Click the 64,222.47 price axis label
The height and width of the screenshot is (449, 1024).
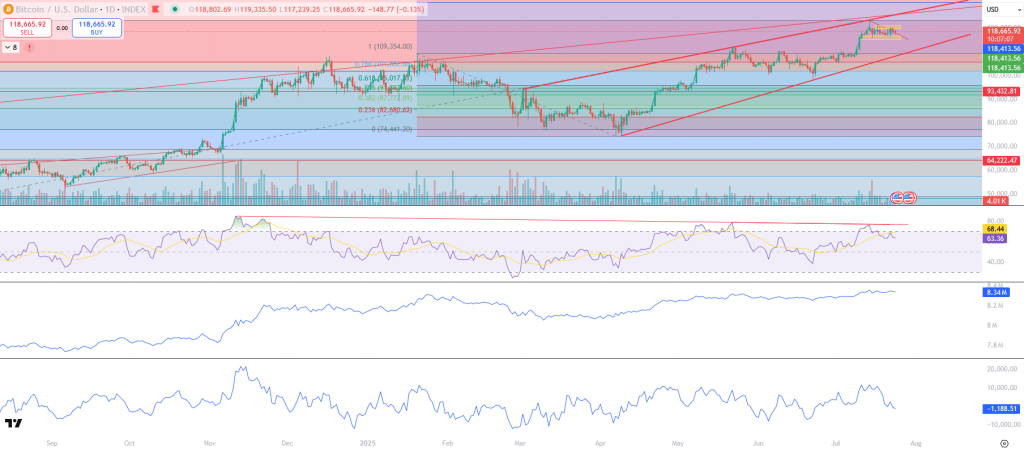(1003, 160)
